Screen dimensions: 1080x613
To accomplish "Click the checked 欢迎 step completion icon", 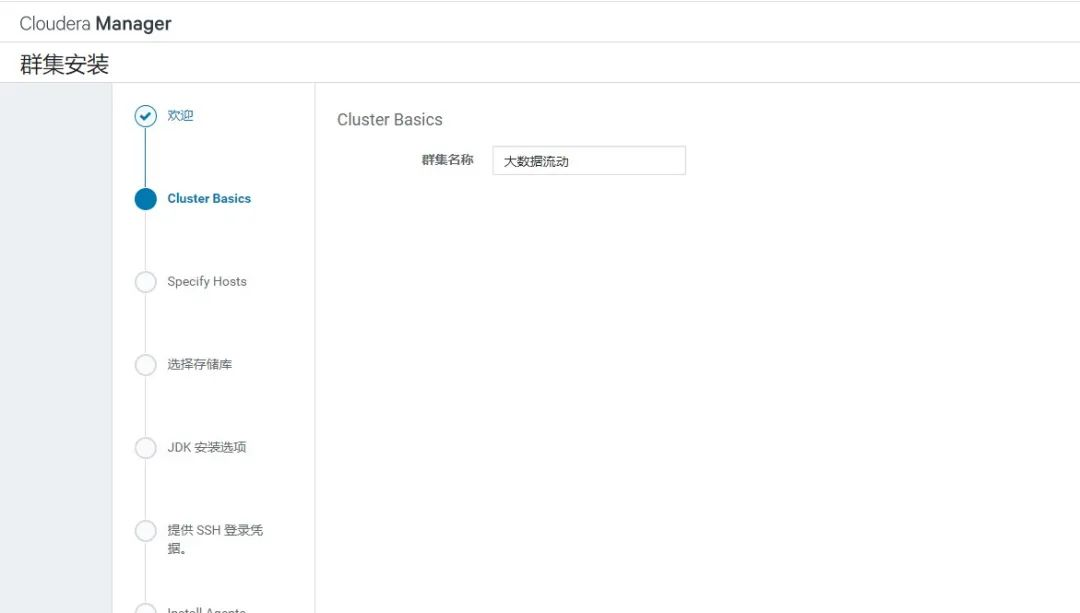I will (x=146, y=116).
